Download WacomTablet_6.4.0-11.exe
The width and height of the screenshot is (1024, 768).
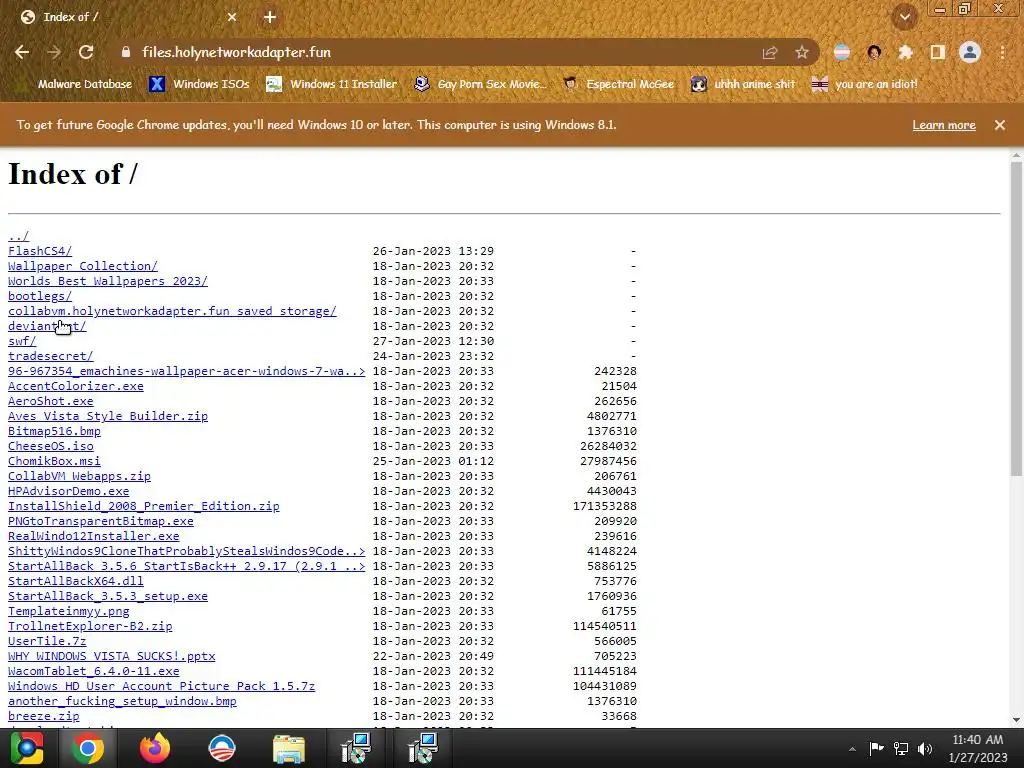[x=93, y=671]
